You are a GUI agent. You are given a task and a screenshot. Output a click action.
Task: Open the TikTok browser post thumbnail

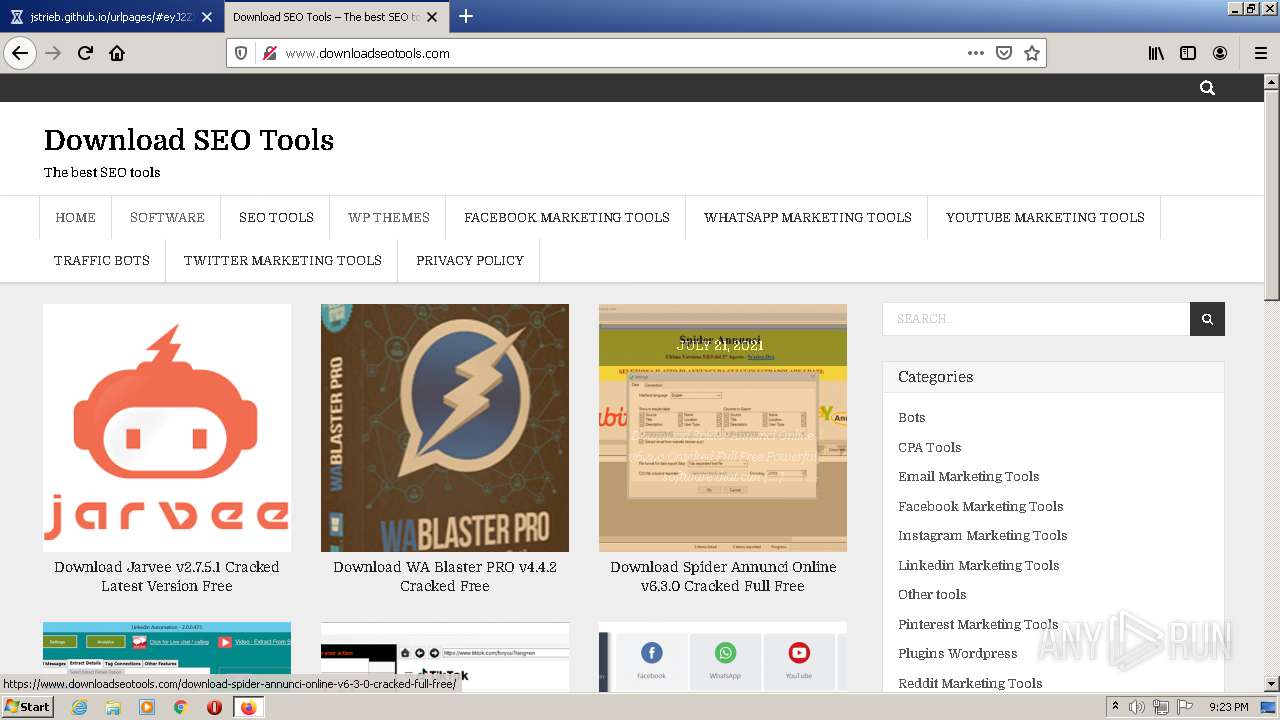[x=445, y=656]
